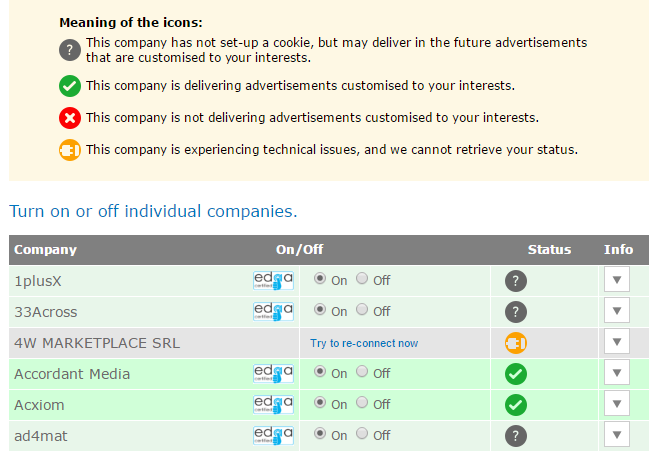Click the edaa certified logo for Acxiom
The width and height of the screenshot is (659, 463).
click(x=273, y=405)
